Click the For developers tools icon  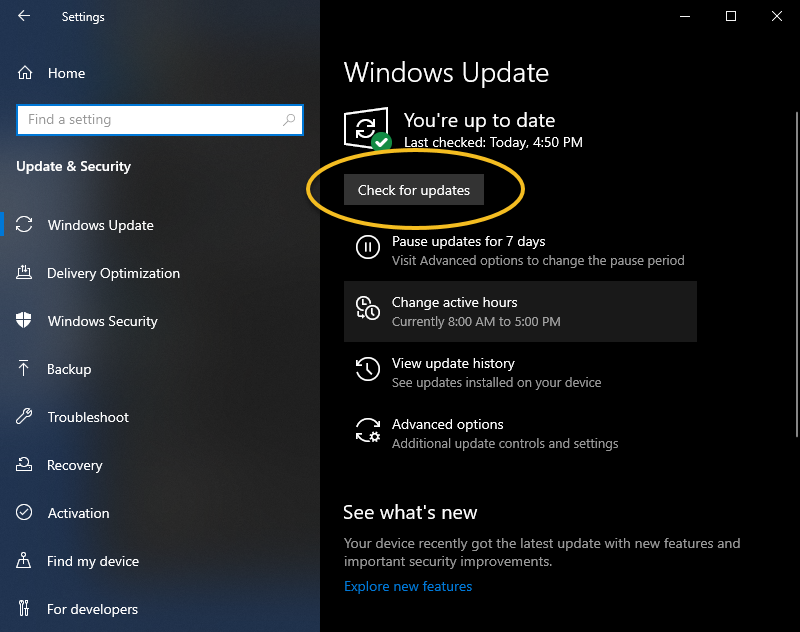[x=24, y=608]
